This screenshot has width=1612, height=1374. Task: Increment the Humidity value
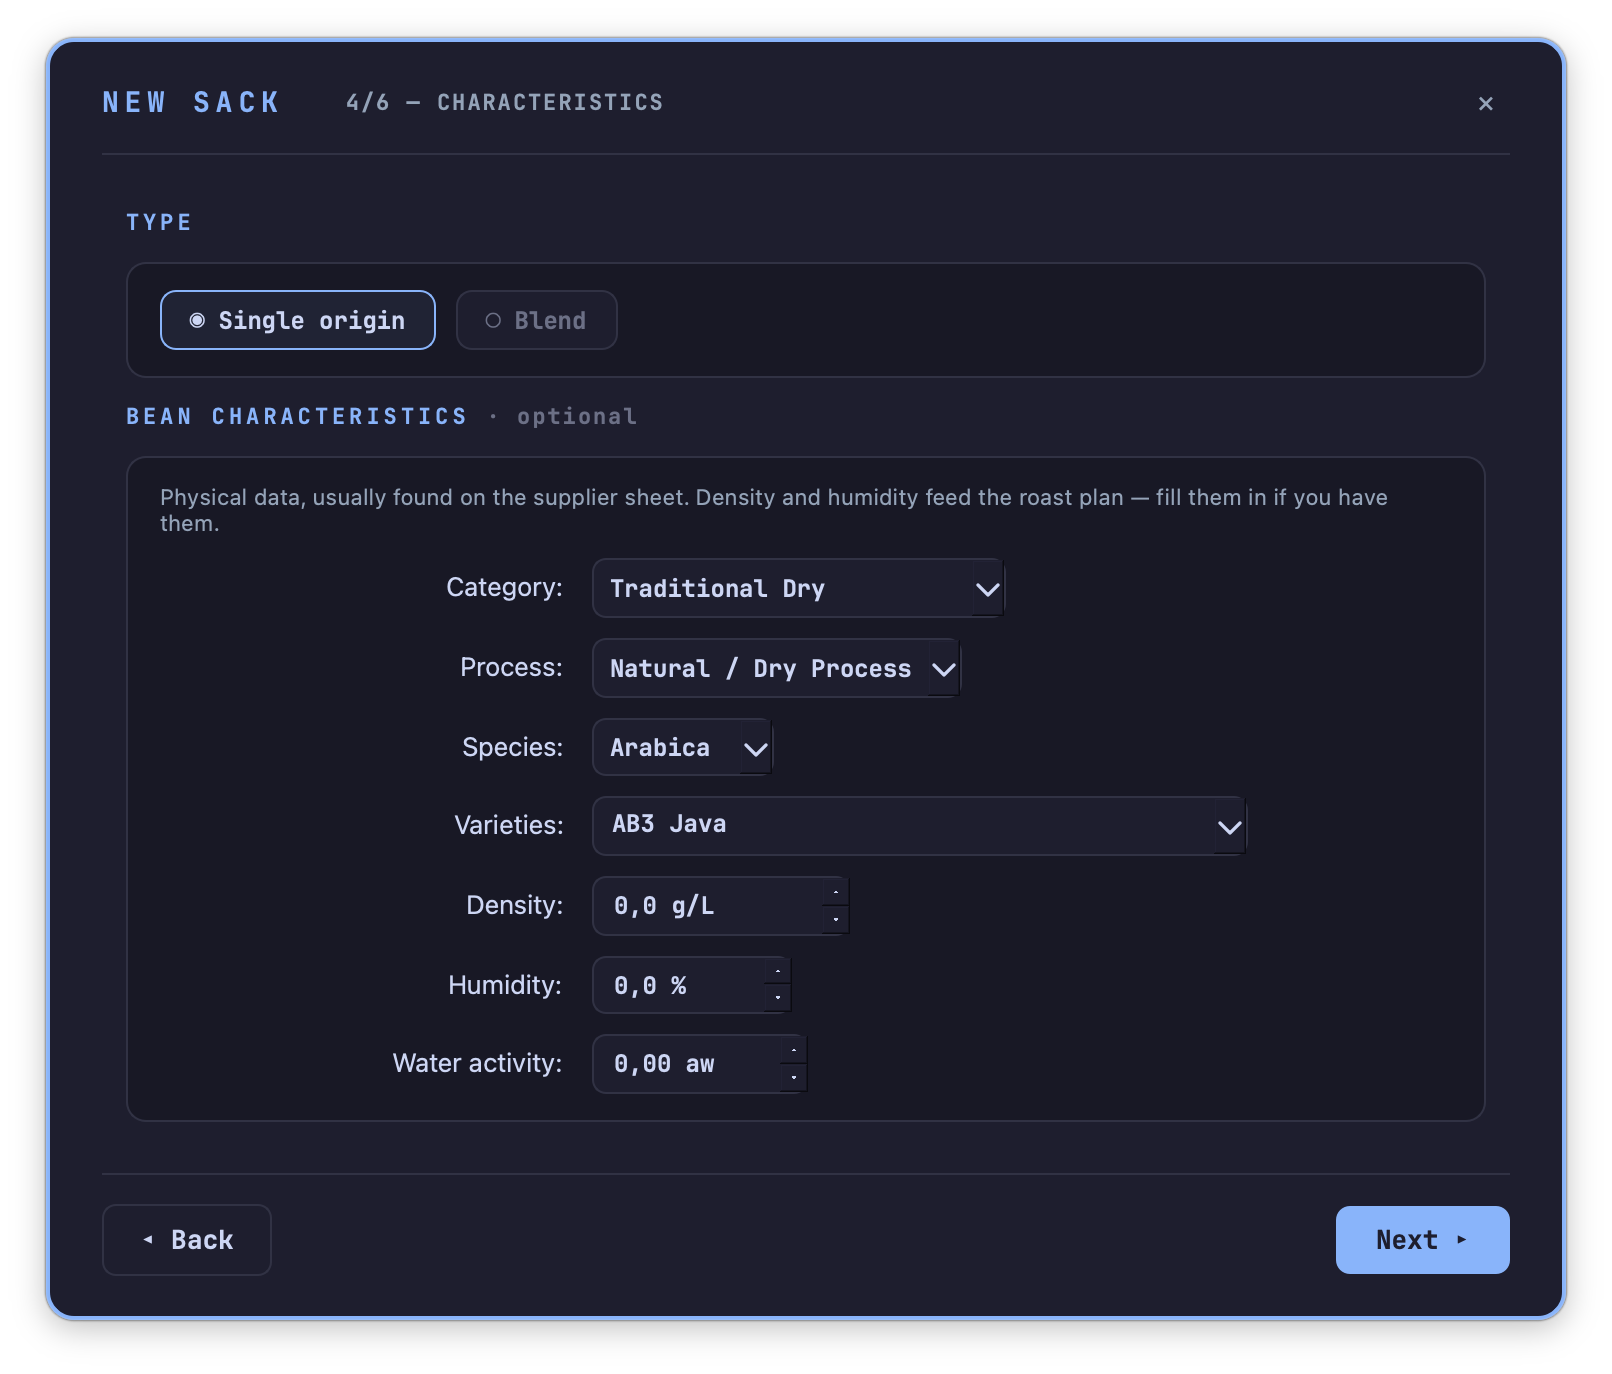[x=778, y=971]
